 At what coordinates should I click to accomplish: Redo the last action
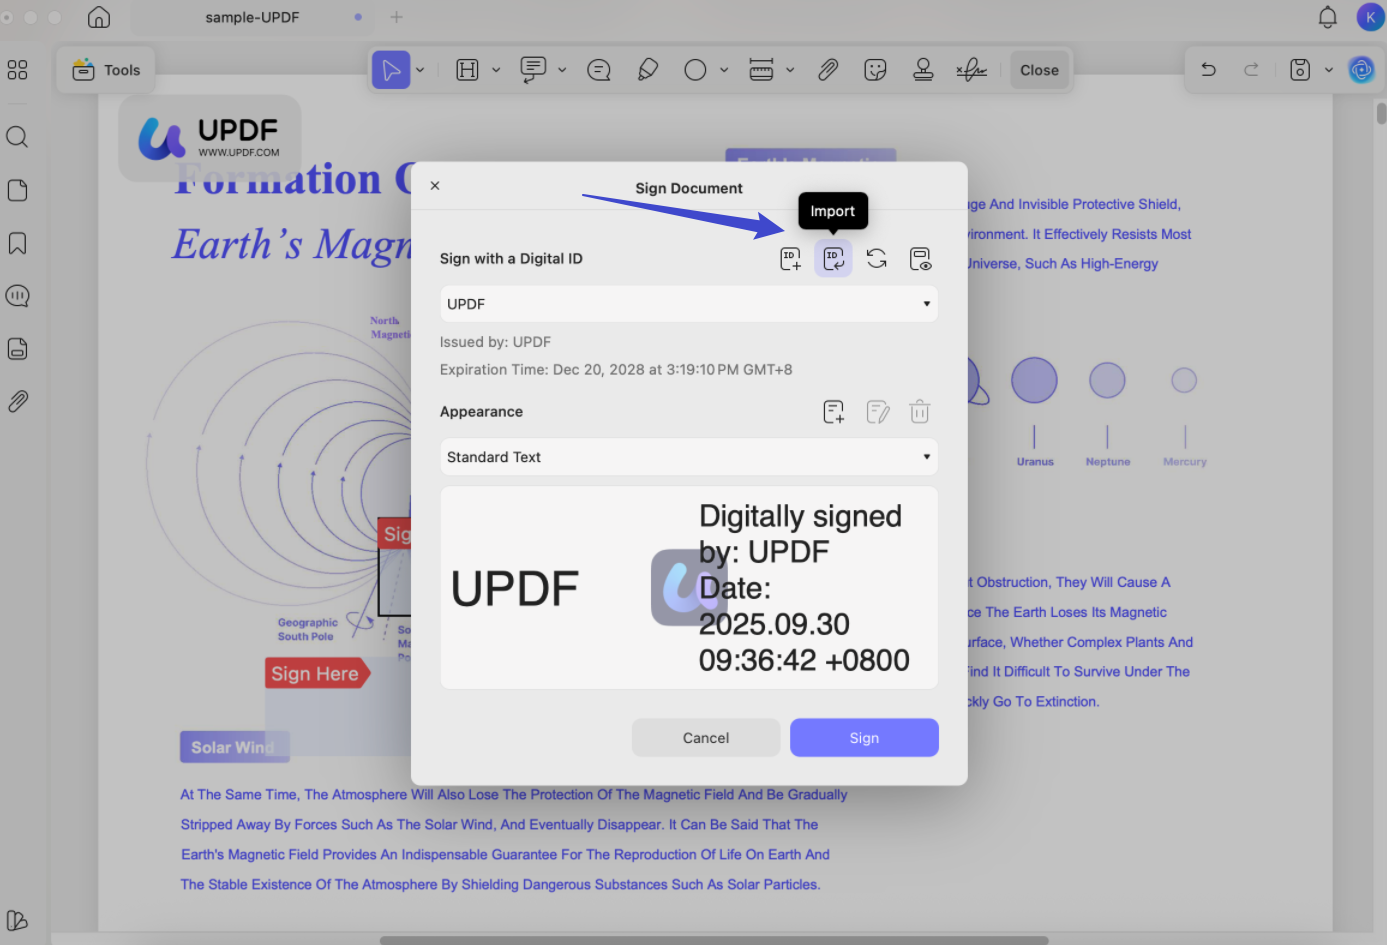click(1251, 70)
